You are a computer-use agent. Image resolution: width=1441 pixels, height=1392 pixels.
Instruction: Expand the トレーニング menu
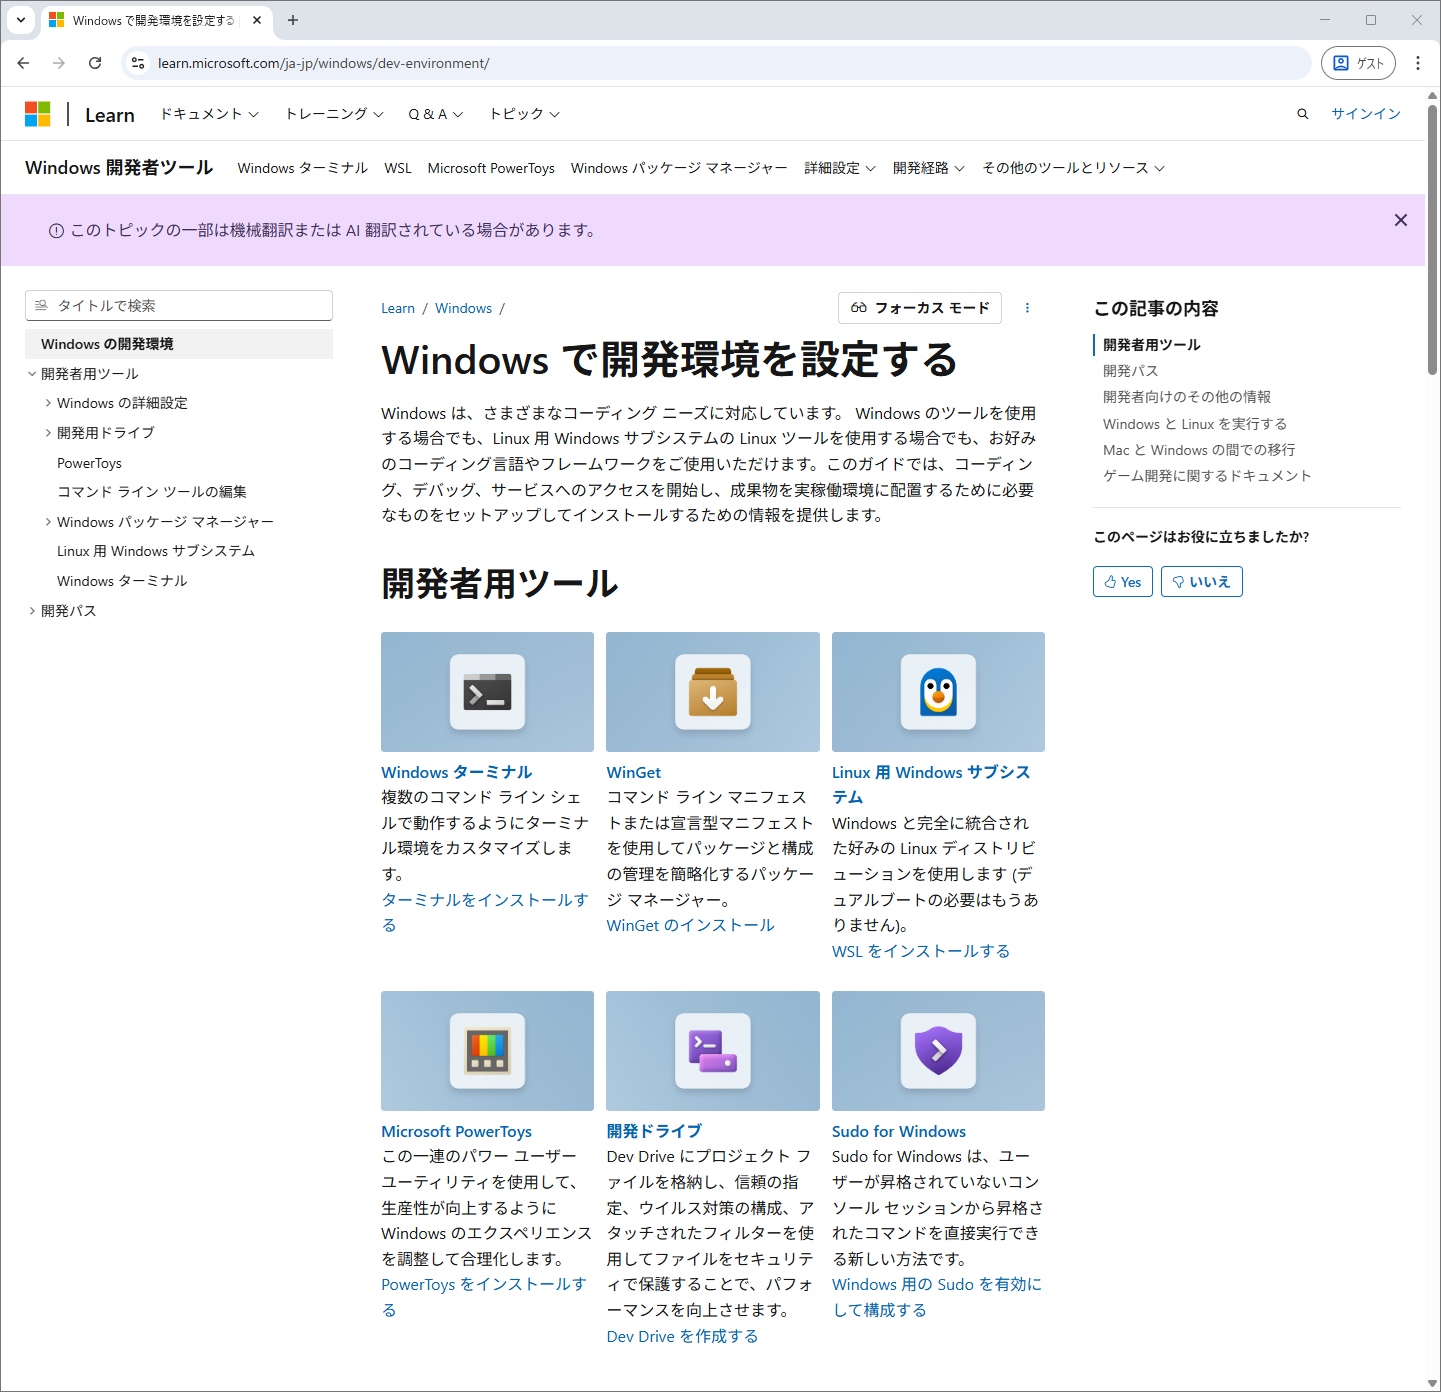tap(334, 114)
